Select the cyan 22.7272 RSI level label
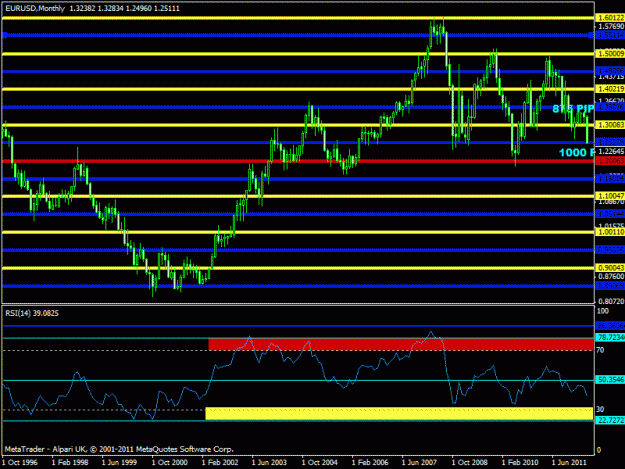 point(610,420)
